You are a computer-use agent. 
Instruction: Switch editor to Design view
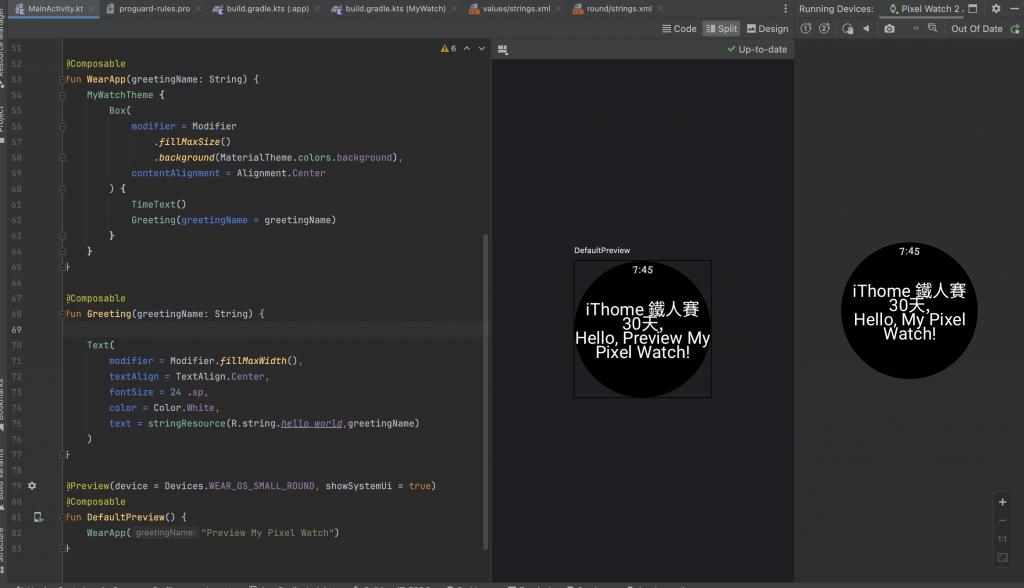point(767,29)
